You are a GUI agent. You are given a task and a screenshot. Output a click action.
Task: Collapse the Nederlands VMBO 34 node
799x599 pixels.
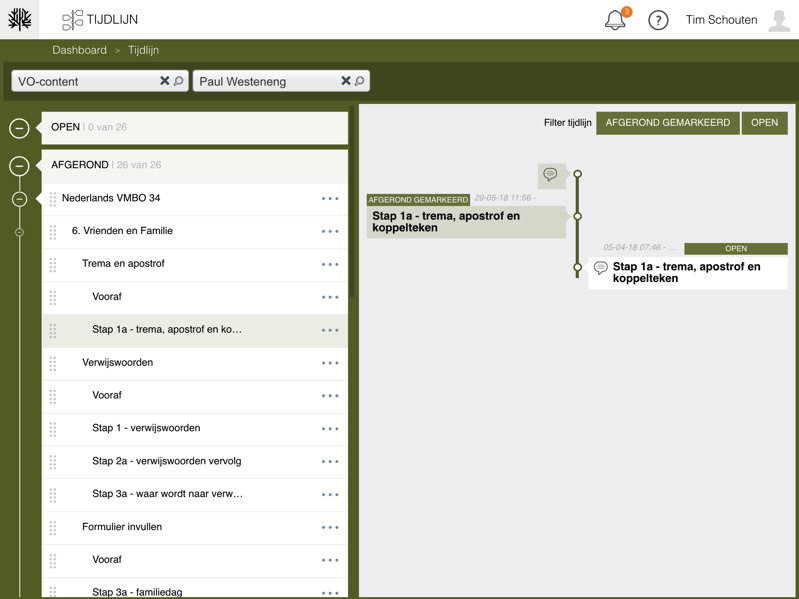tap(19, 199)
